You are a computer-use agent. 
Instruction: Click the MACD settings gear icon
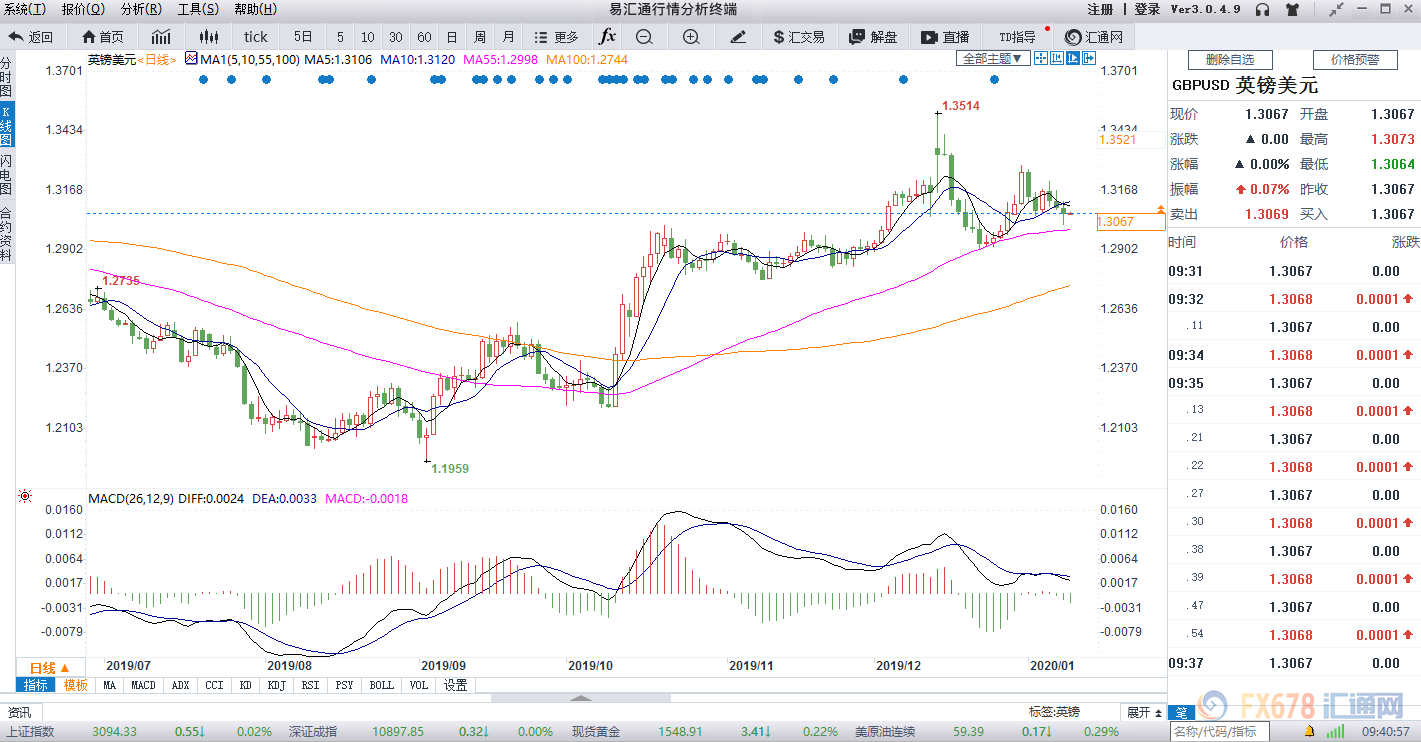click(x=25, y=497)
